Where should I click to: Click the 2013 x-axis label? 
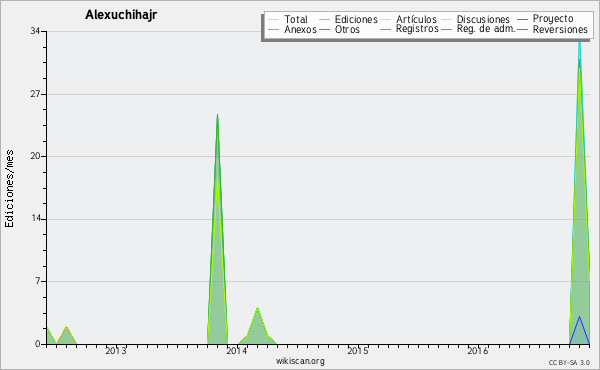click(x=116, y=351)
